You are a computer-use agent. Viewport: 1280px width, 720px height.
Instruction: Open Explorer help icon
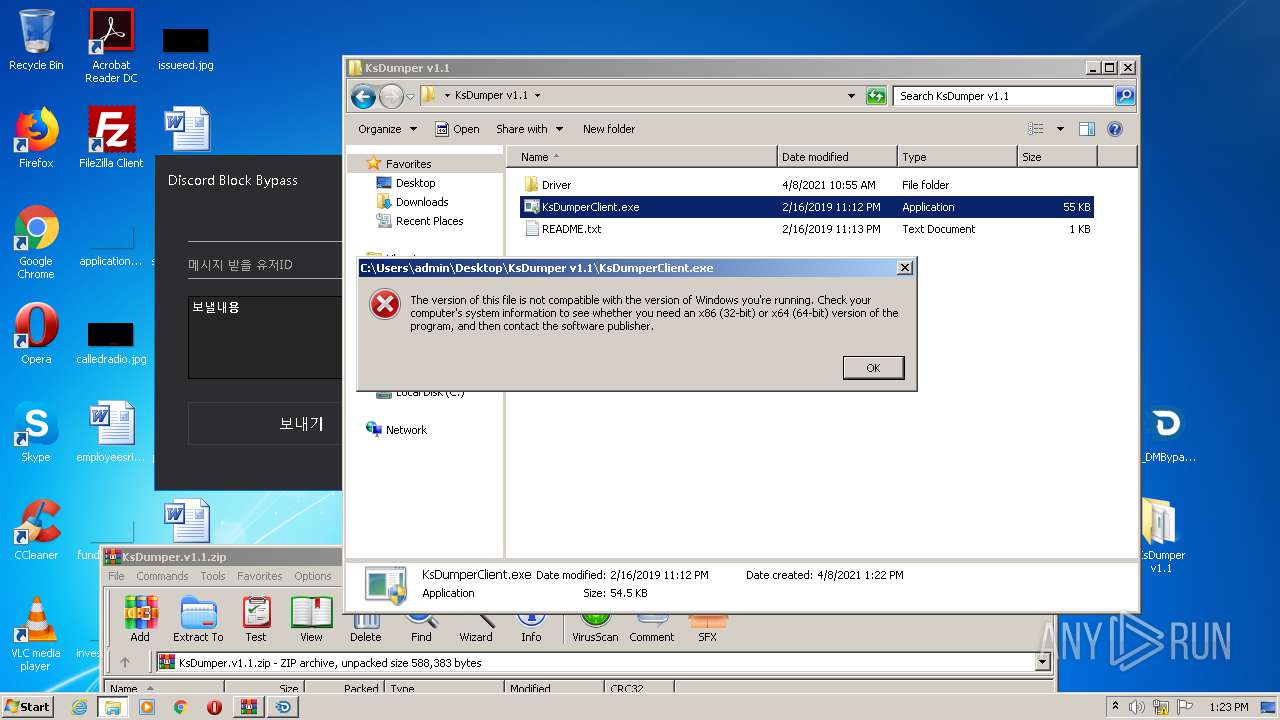click(x=1115, y=129)
